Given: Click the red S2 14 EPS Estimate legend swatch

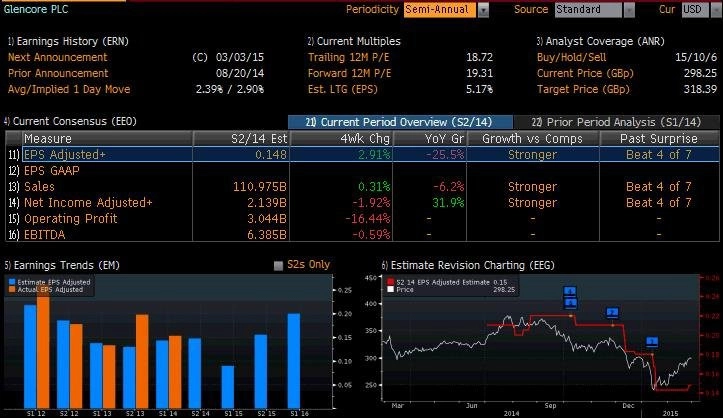Looking at the screenshot, I should 391,282.
